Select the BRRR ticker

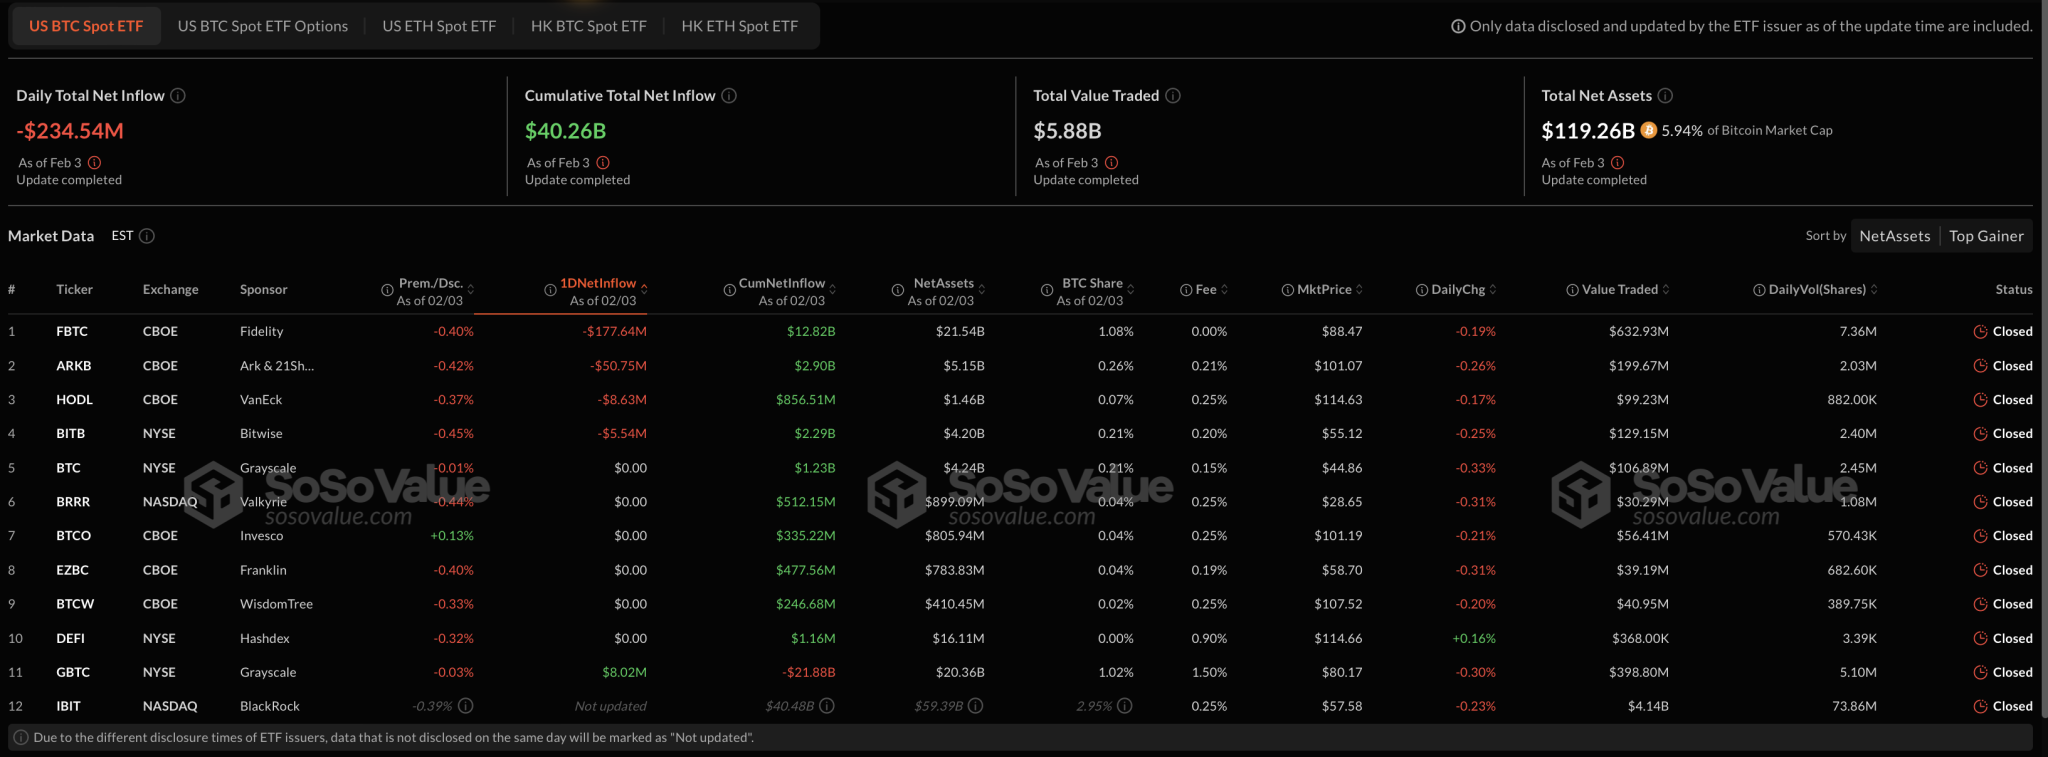(x=73, y=502)
